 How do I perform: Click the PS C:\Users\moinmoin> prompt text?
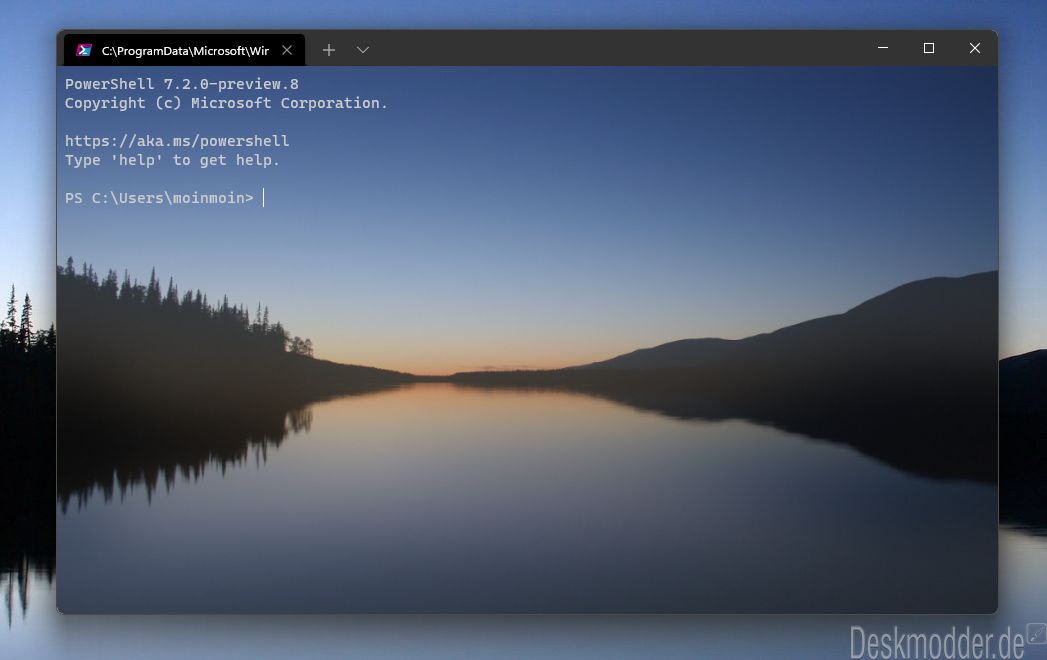159,198
